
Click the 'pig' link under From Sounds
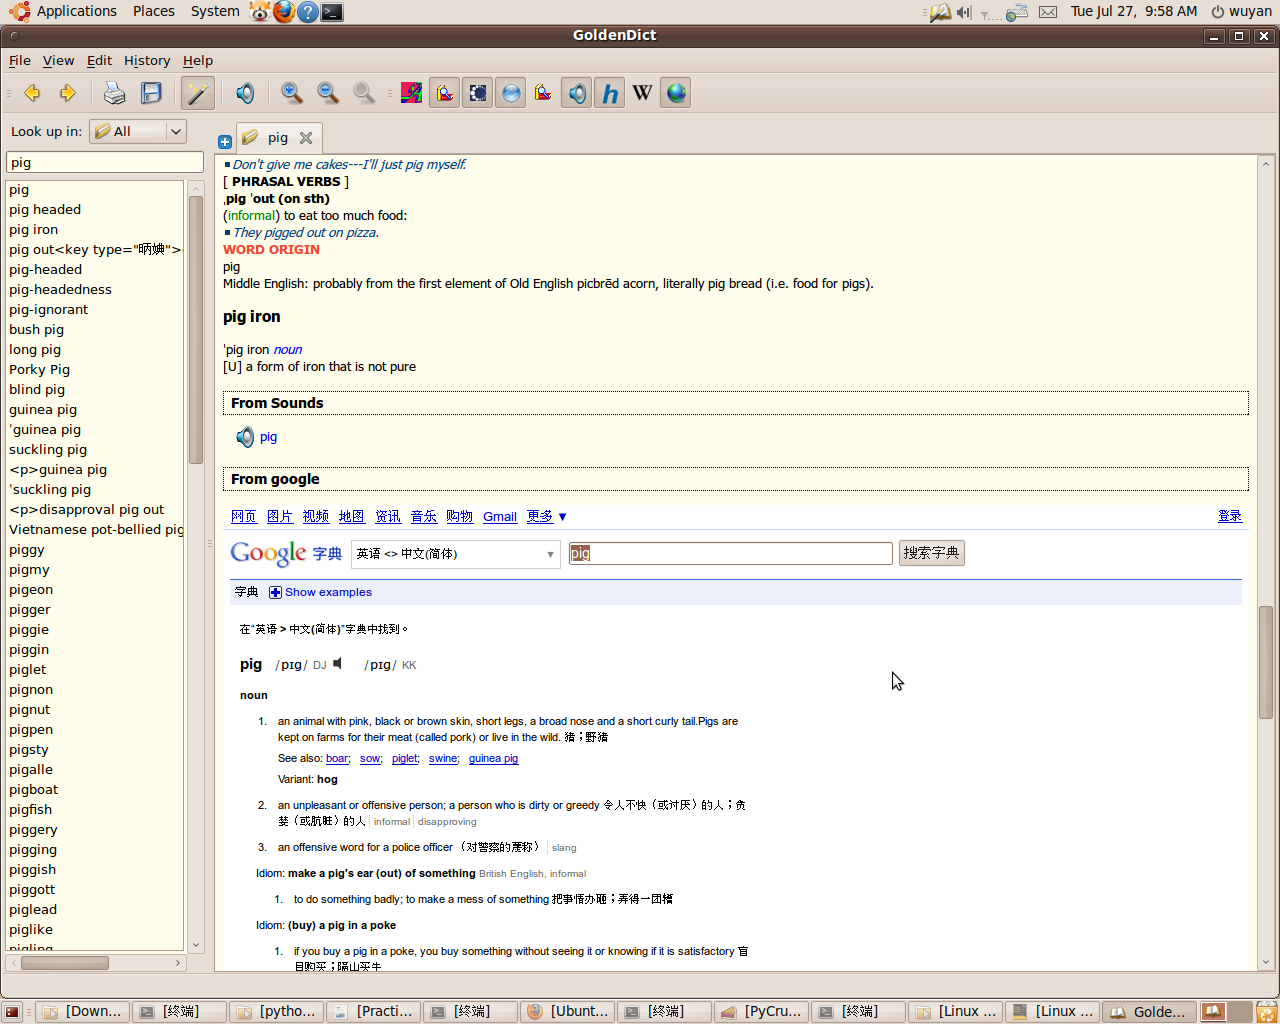click(x=268, y=437)
